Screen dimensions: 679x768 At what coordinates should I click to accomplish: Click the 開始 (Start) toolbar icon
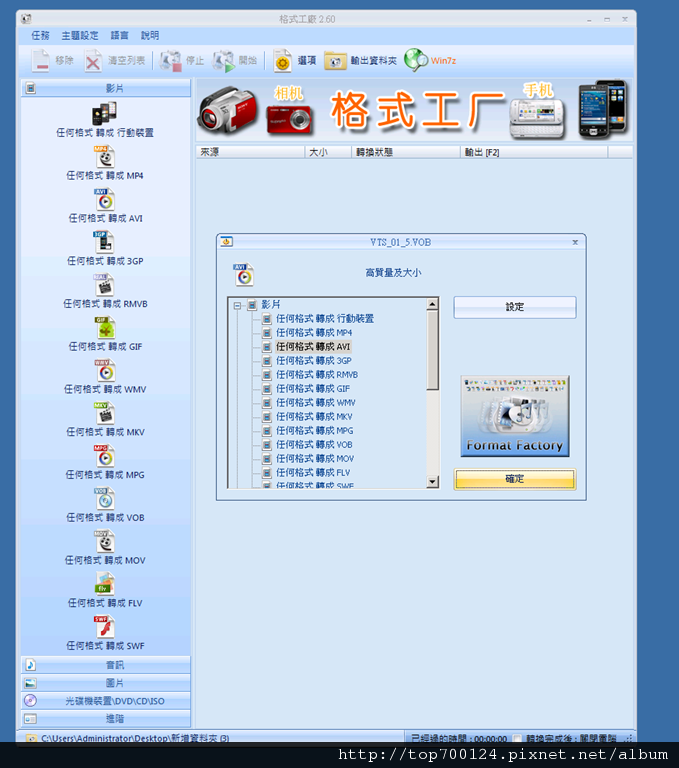pos(224,61)
